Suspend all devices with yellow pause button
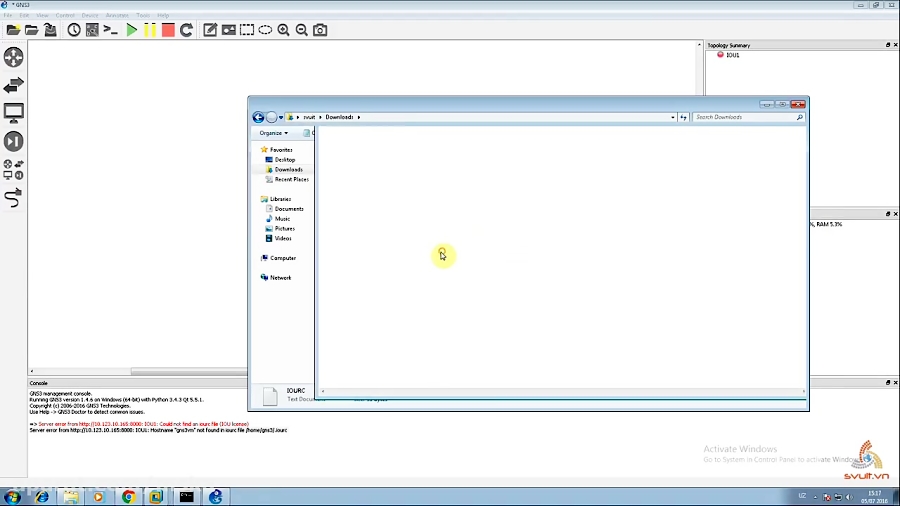 pos(150,30)
